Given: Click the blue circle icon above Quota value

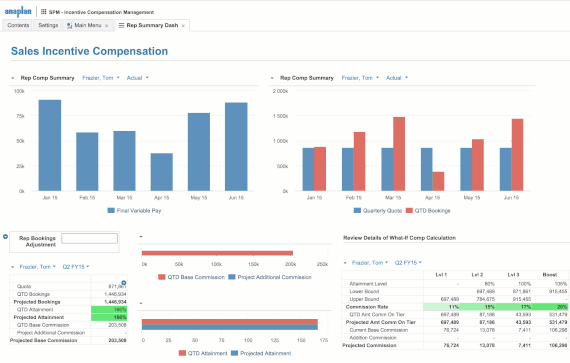Looking at the screenshot, I should tap(124, 283).
